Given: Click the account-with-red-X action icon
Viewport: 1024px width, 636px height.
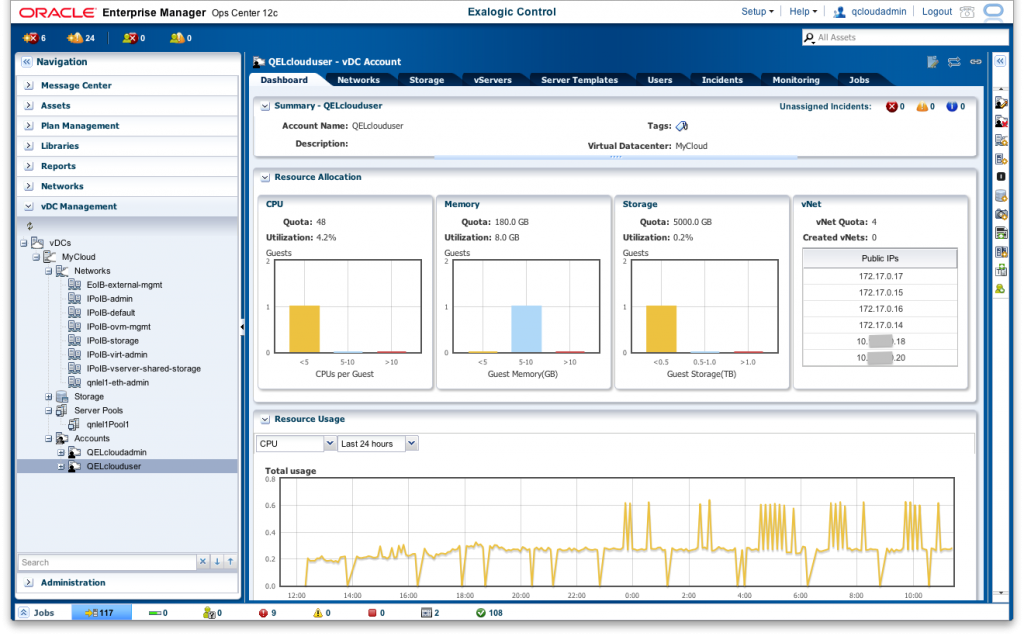Looking at the screenshot, I should click(x=1001, y=121).
